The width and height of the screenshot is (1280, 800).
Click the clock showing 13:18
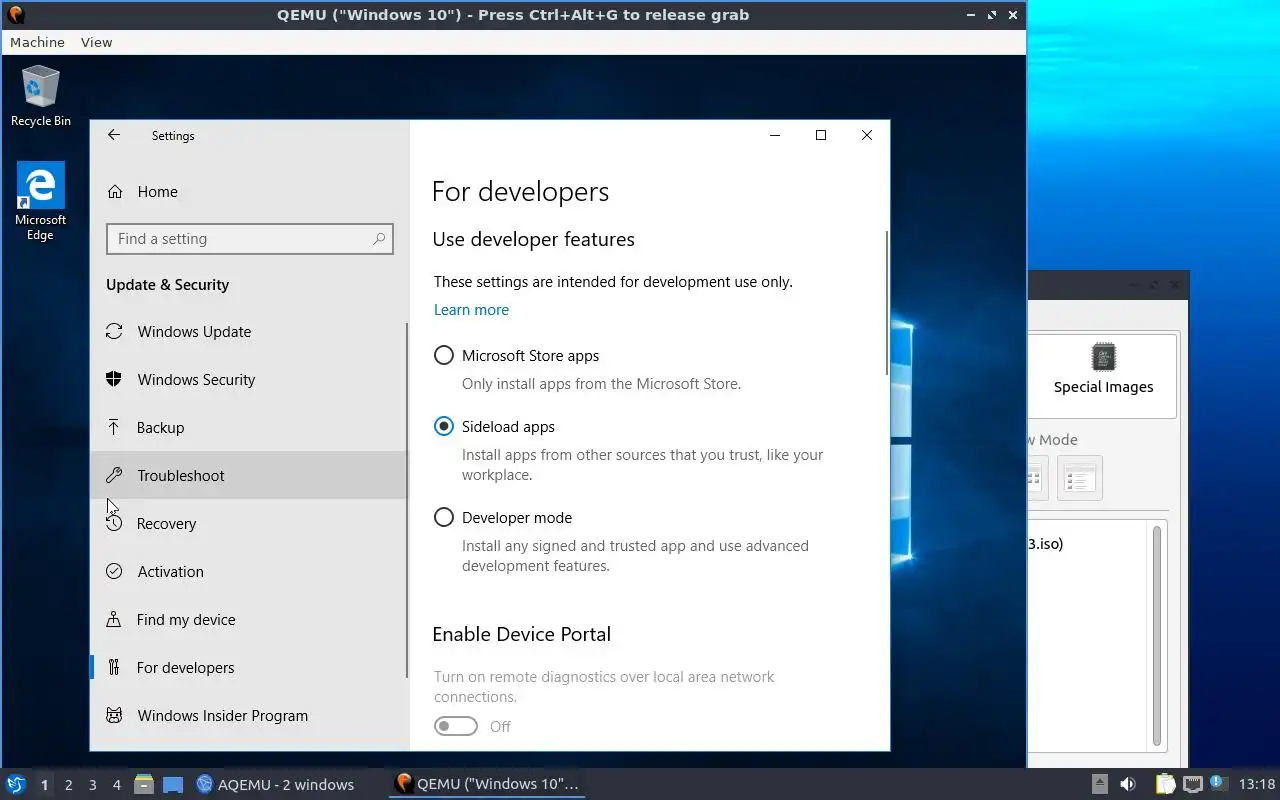pos(1257,784)
